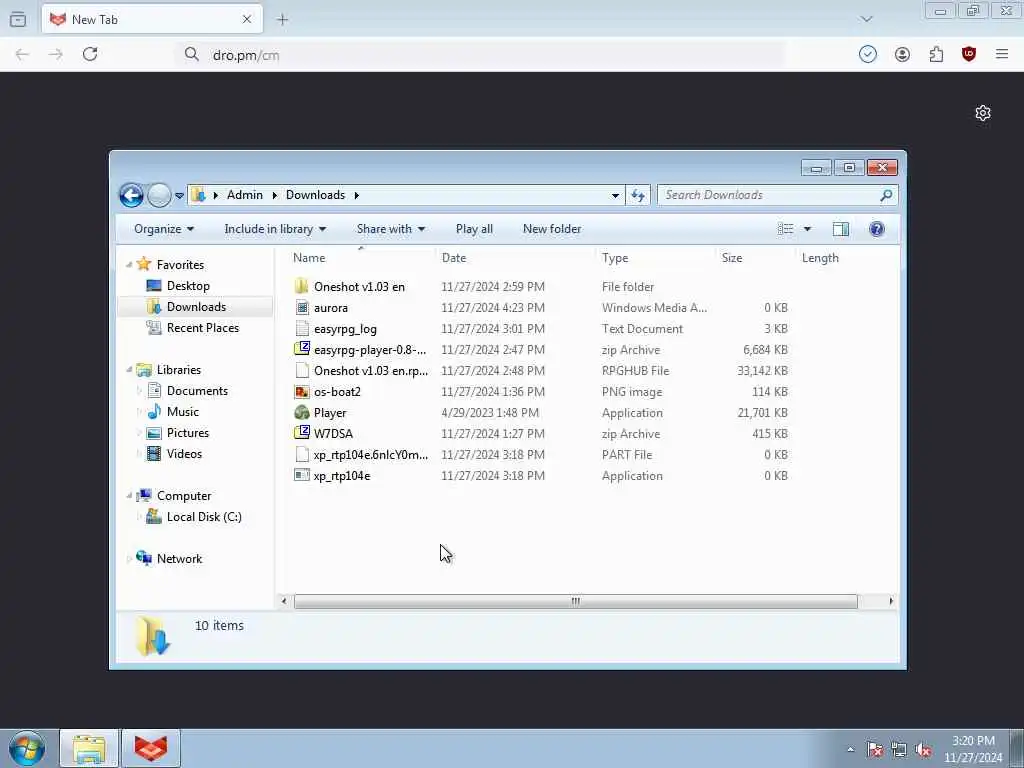Viewport: 1024px width, 768px height.
Task: Open the browser hamburger menu
Action: click(1002, 54)
